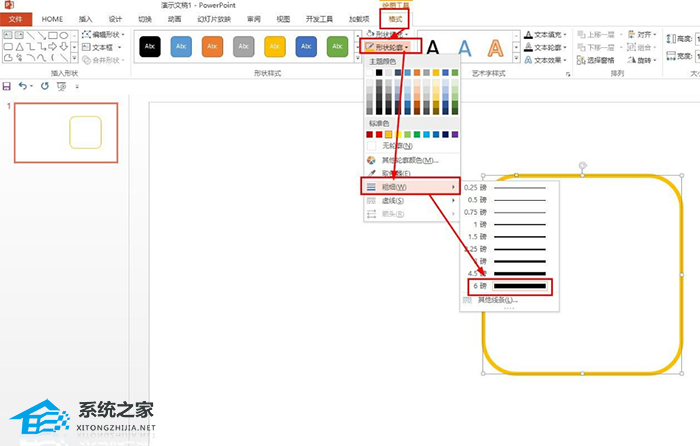Viewport: 700px width, 446px height.
Task: Open the 旋转 rotate dropdown
Action: (x=642, y=60)
